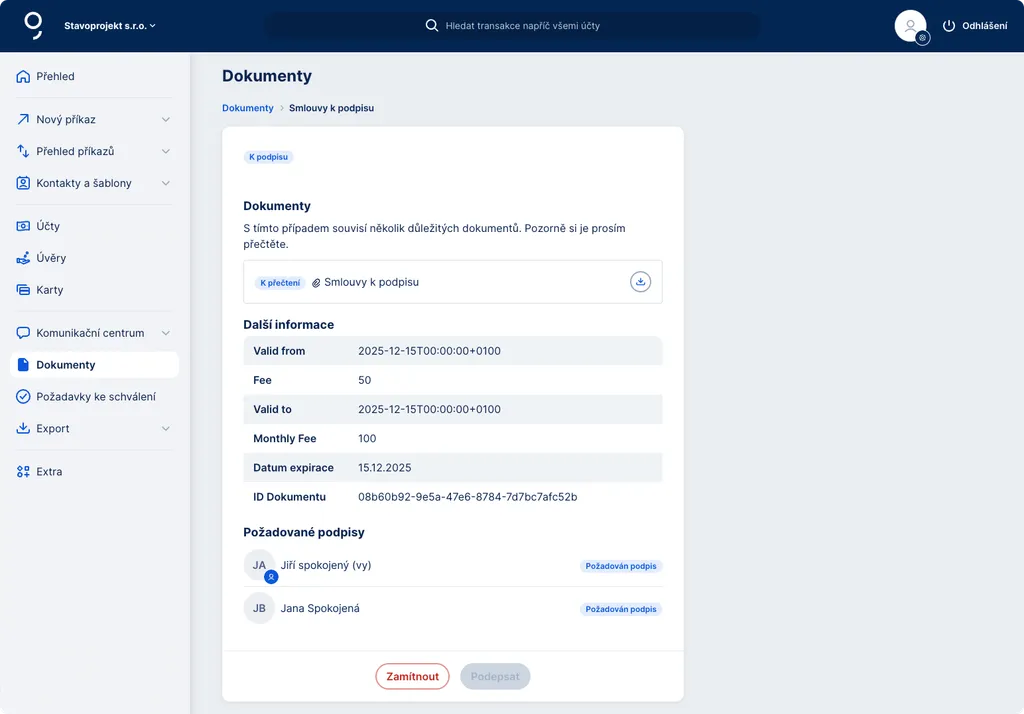The height and width of the screenshot is (714, 1024).
Task: Open the user profile avatar
Action: pyautogui.click(x=910, y=26)
